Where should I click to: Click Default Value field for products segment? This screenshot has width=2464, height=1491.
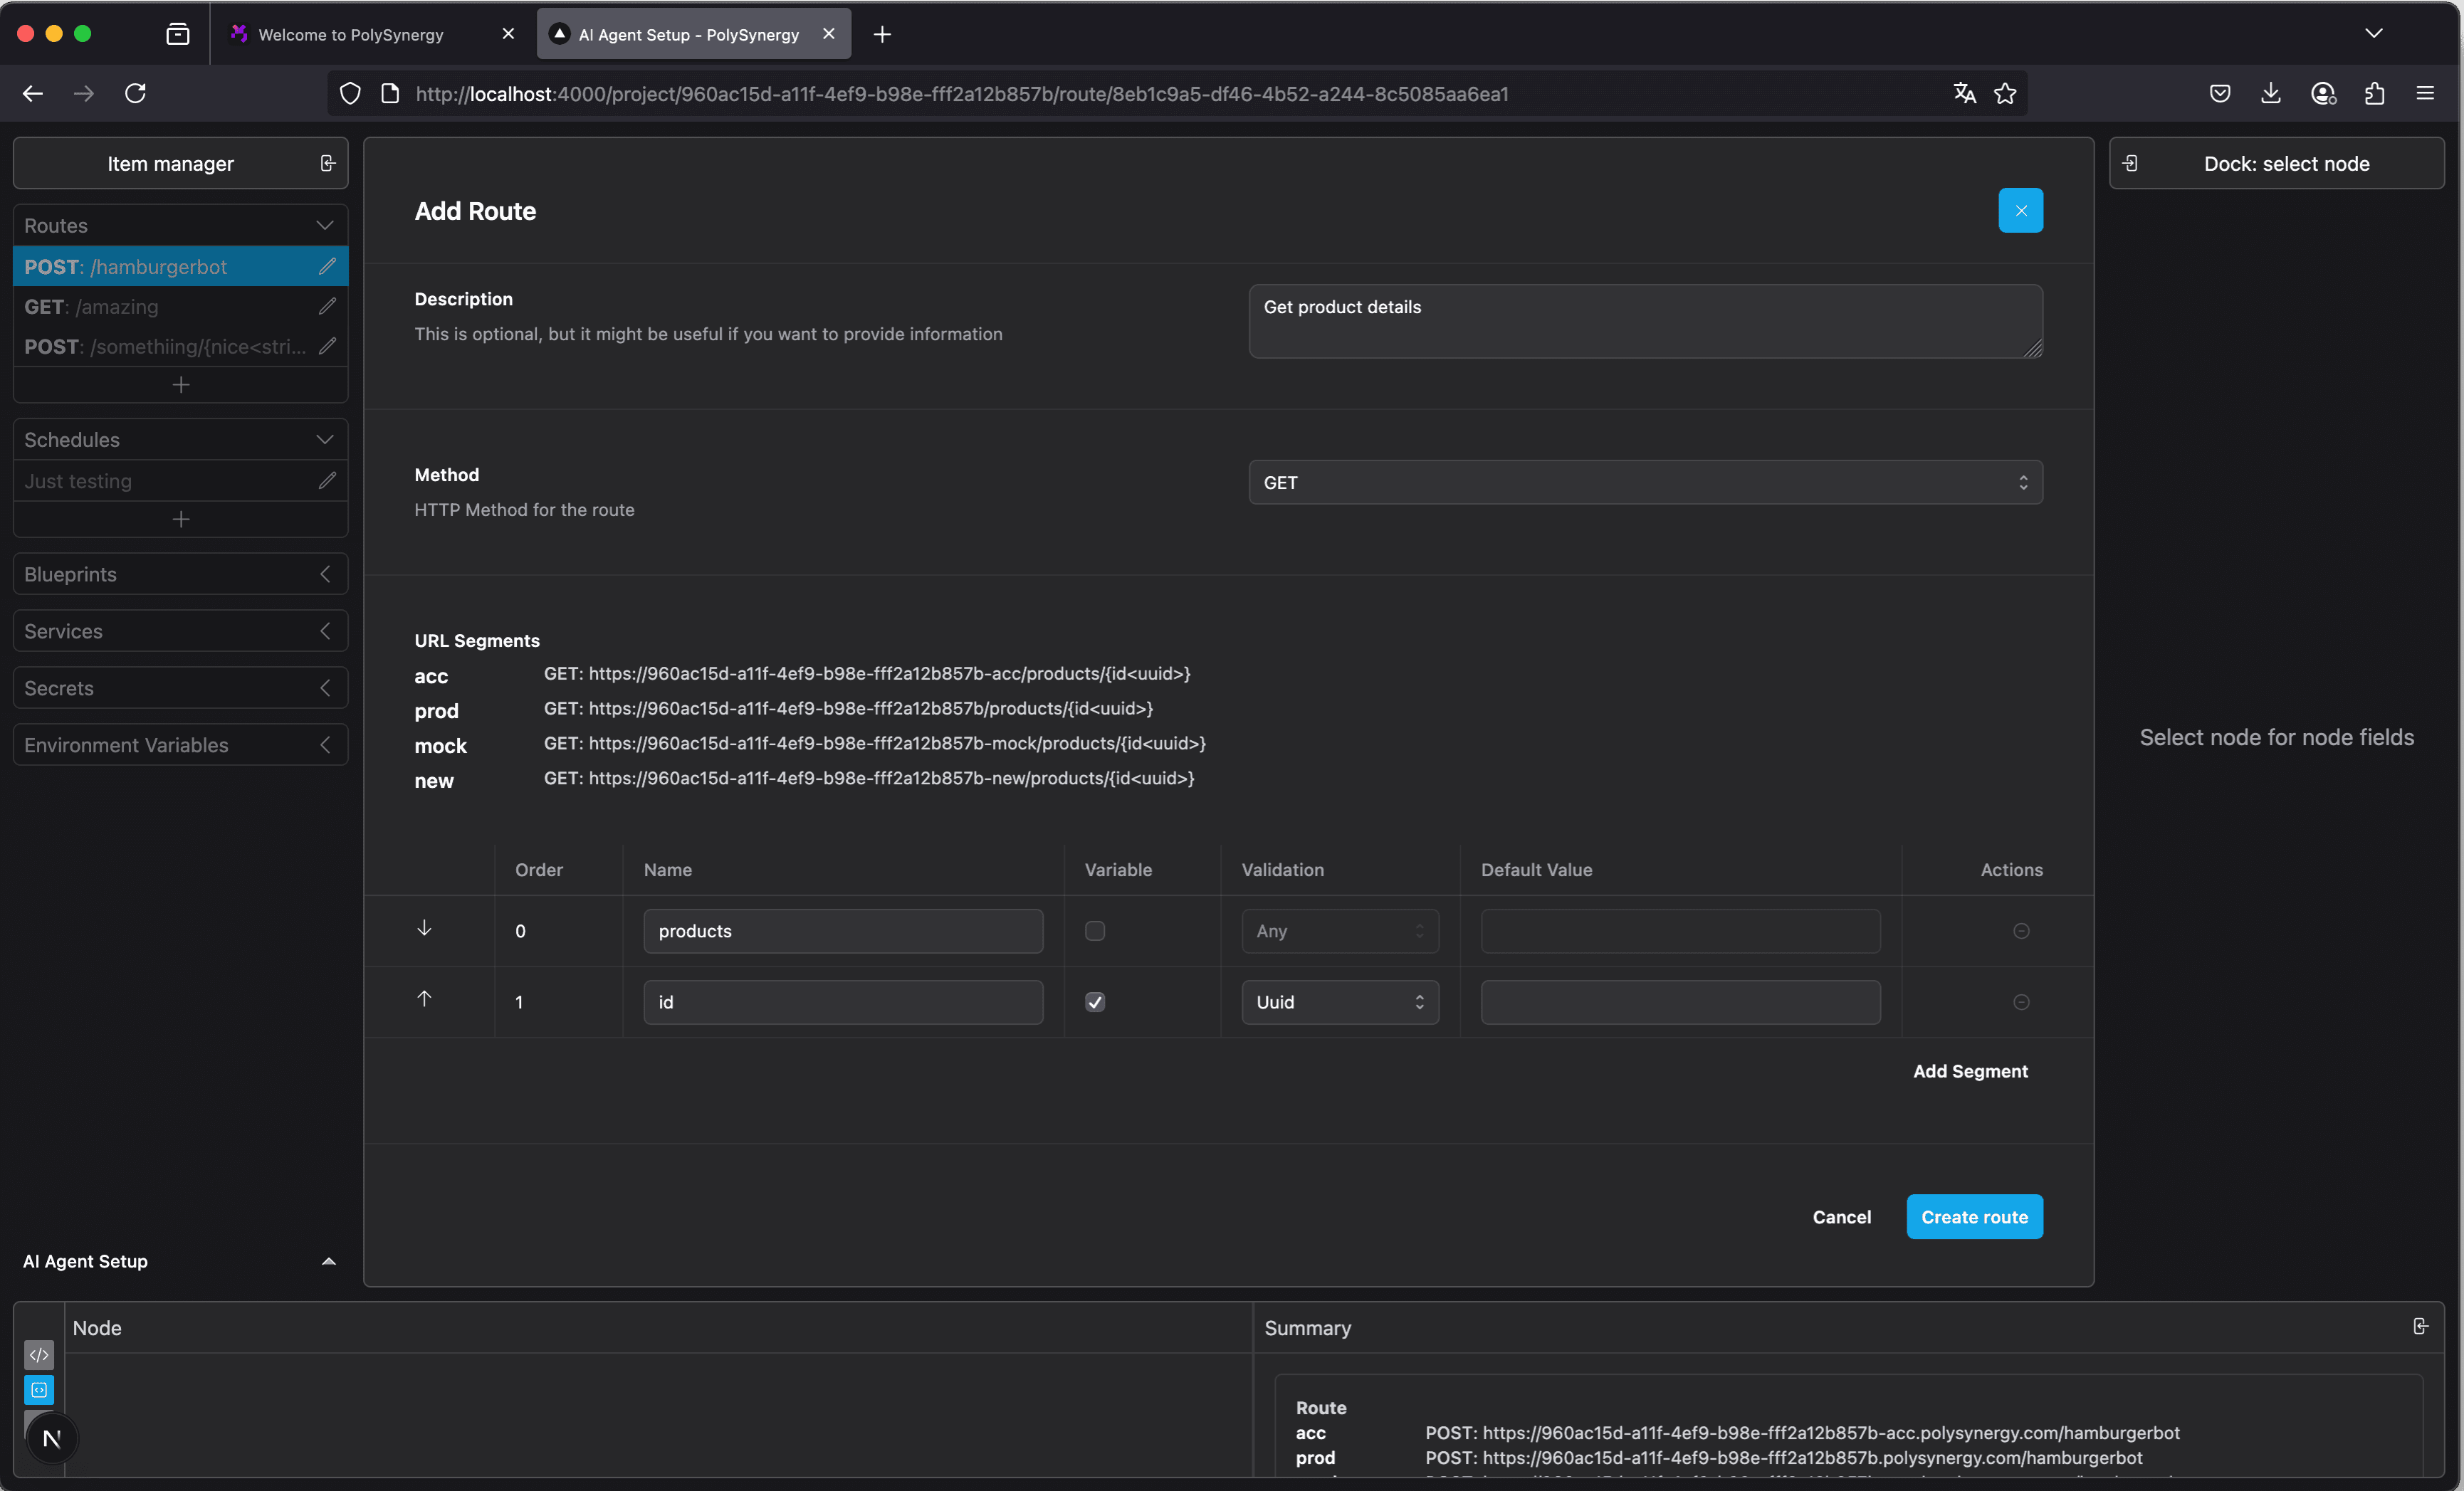1680,931
